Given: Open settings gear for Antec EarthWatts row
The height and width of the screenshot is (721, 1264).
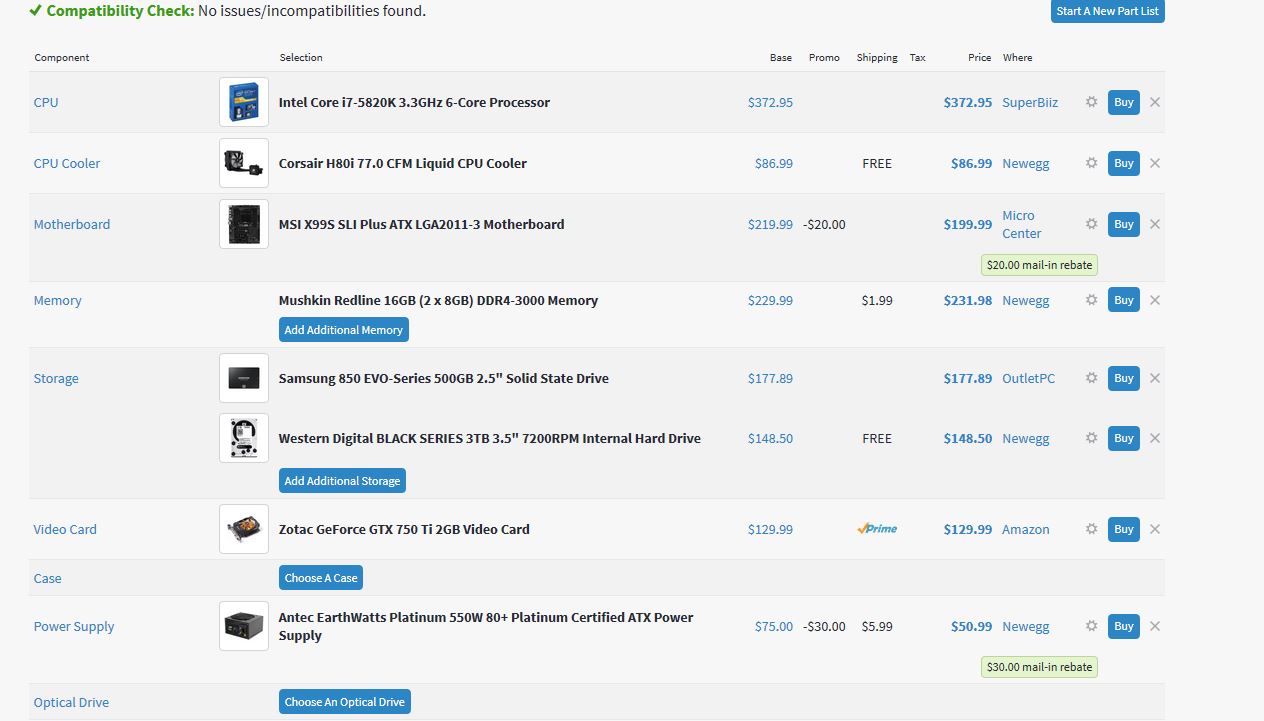Looking at the screenshot, I should pyautogui.click(x=1091, y=626).
